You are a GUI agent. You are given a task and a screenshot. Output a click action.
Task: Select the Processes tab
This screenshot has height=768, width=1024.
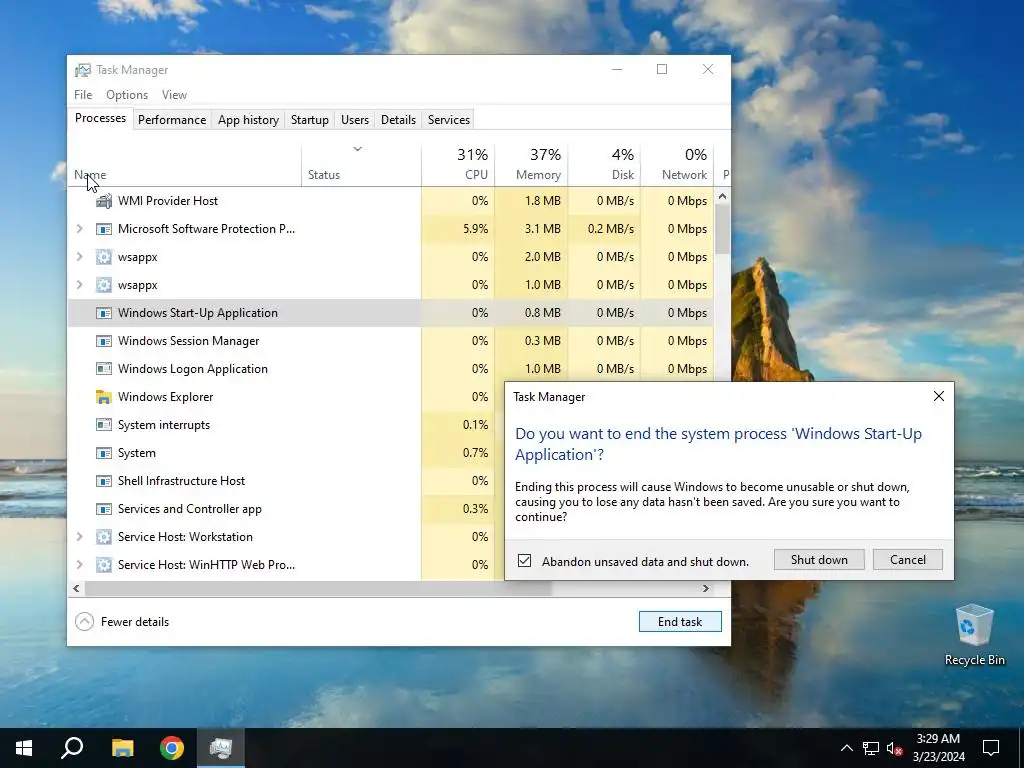tap(101, 118)
